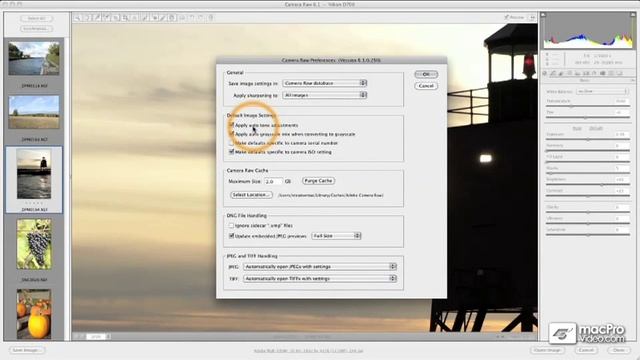This screenshot has height=360, width=640.
Task: Open Apply sharpening to dropdown
Action: click(x=325, y=95)
